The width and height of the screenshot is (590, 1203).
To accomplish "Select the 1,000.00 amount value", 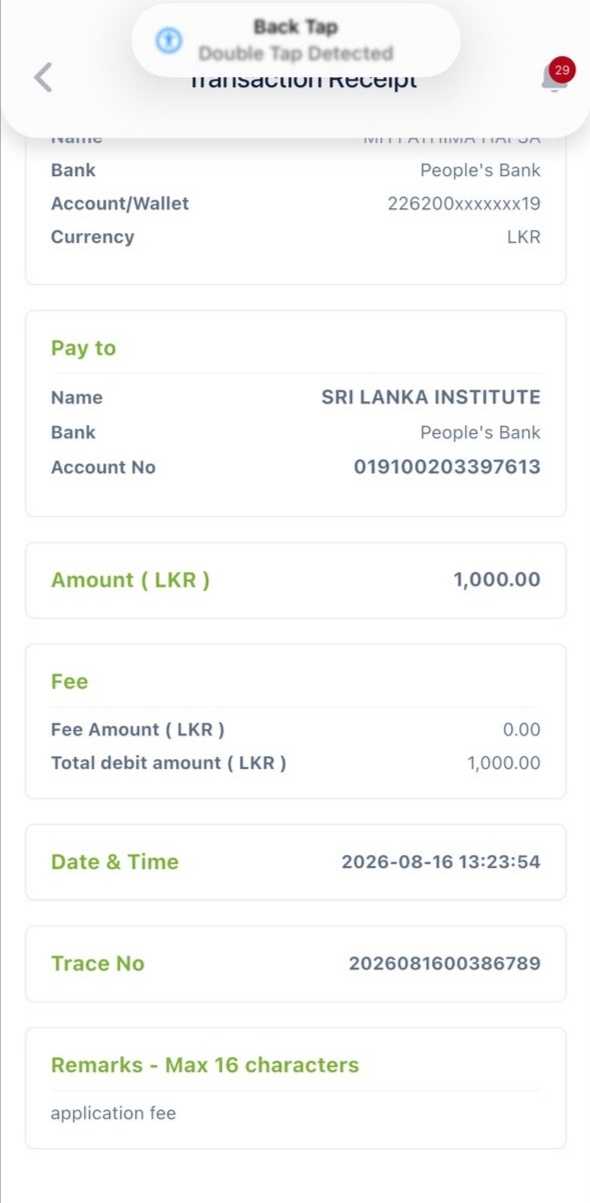I will (497, 580).
